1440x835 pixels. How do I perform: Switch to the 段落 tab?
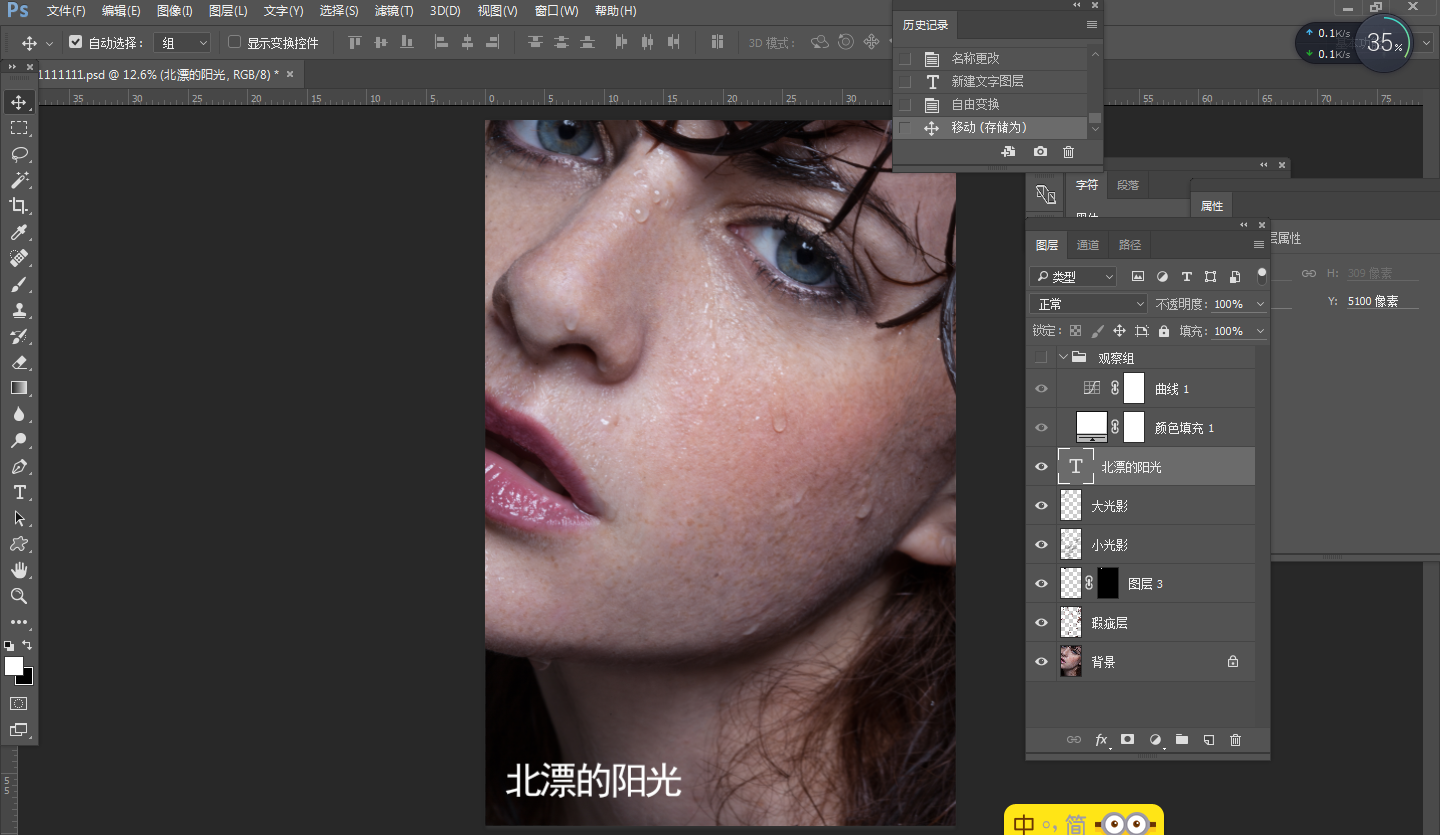(x=1128, y=185)
